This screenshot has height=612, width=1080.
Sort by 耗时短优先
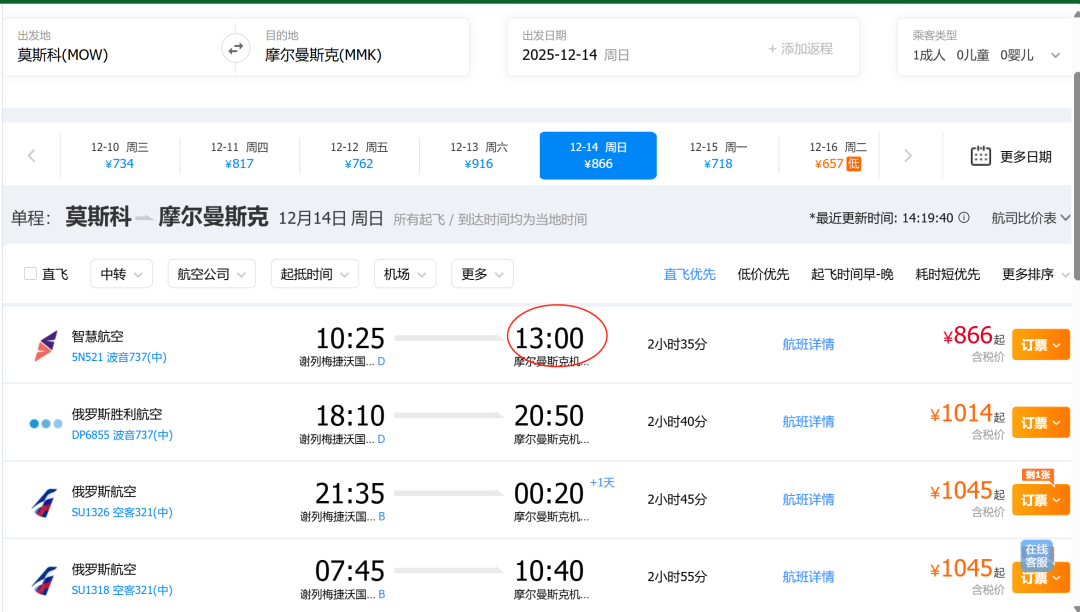tap(947, 274)
